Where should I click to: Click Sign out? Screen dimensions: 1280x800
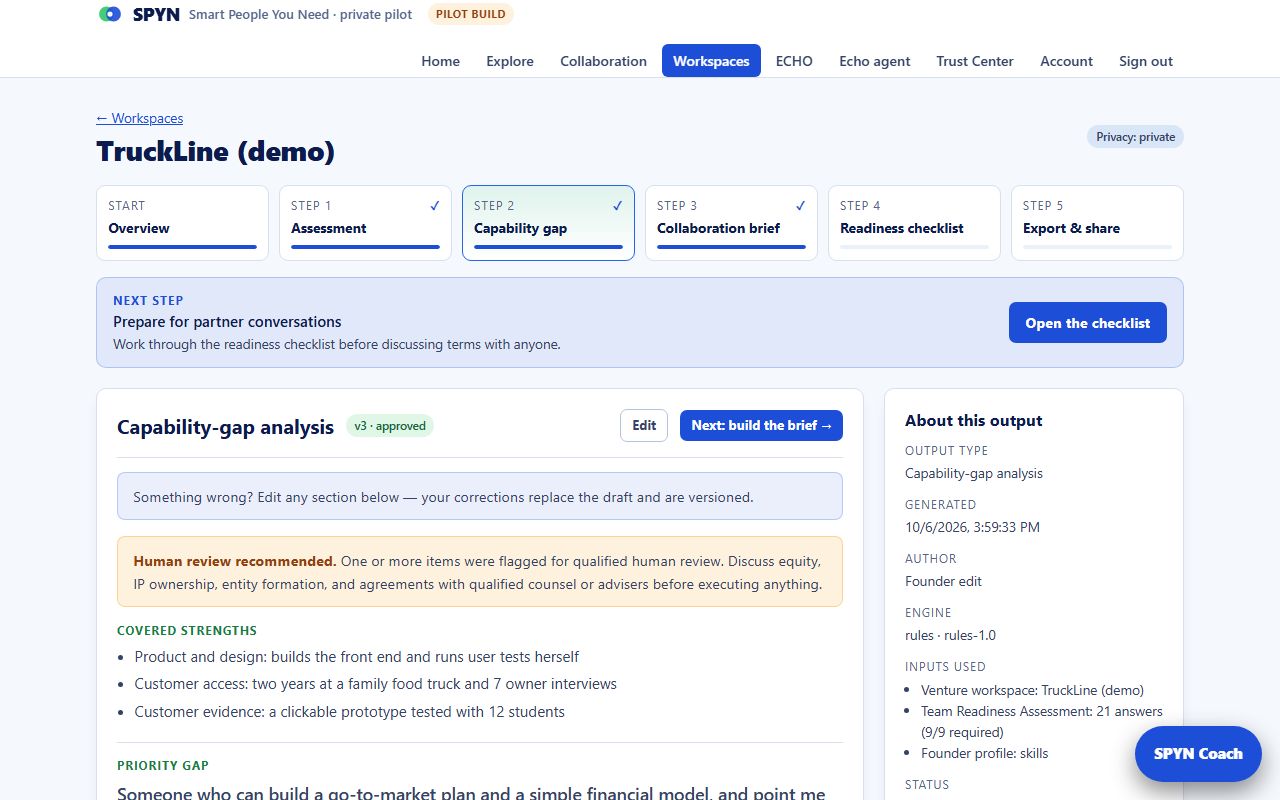coord(1146,61)
